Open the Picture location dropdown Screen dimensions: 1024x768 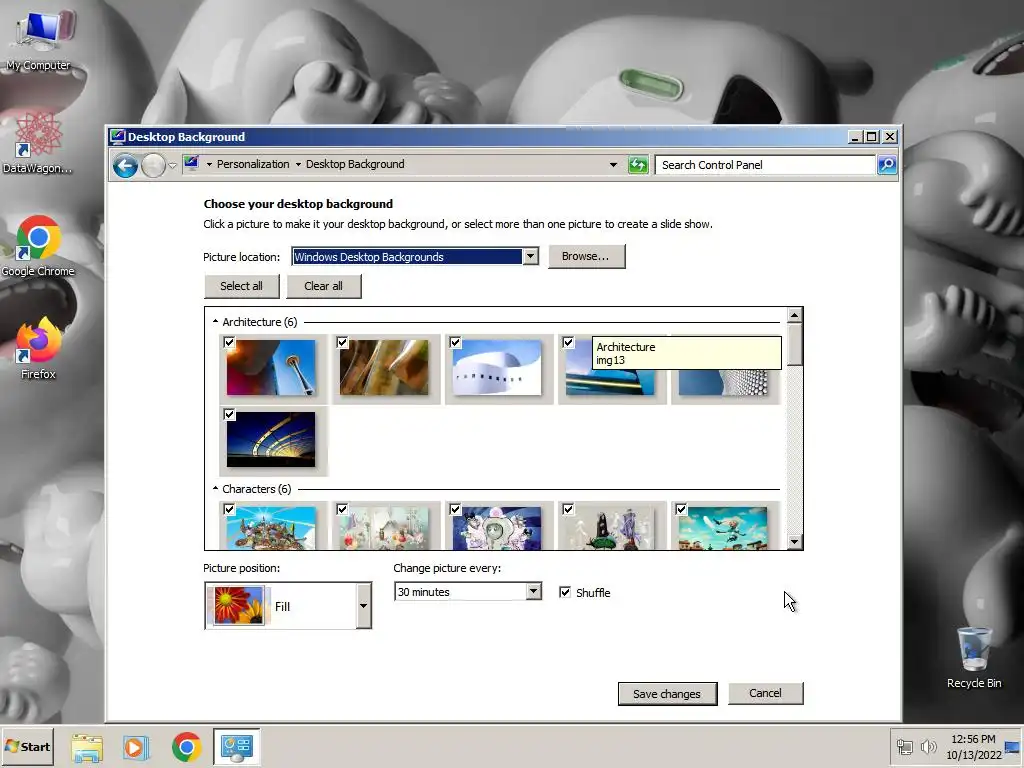point(530,257)
